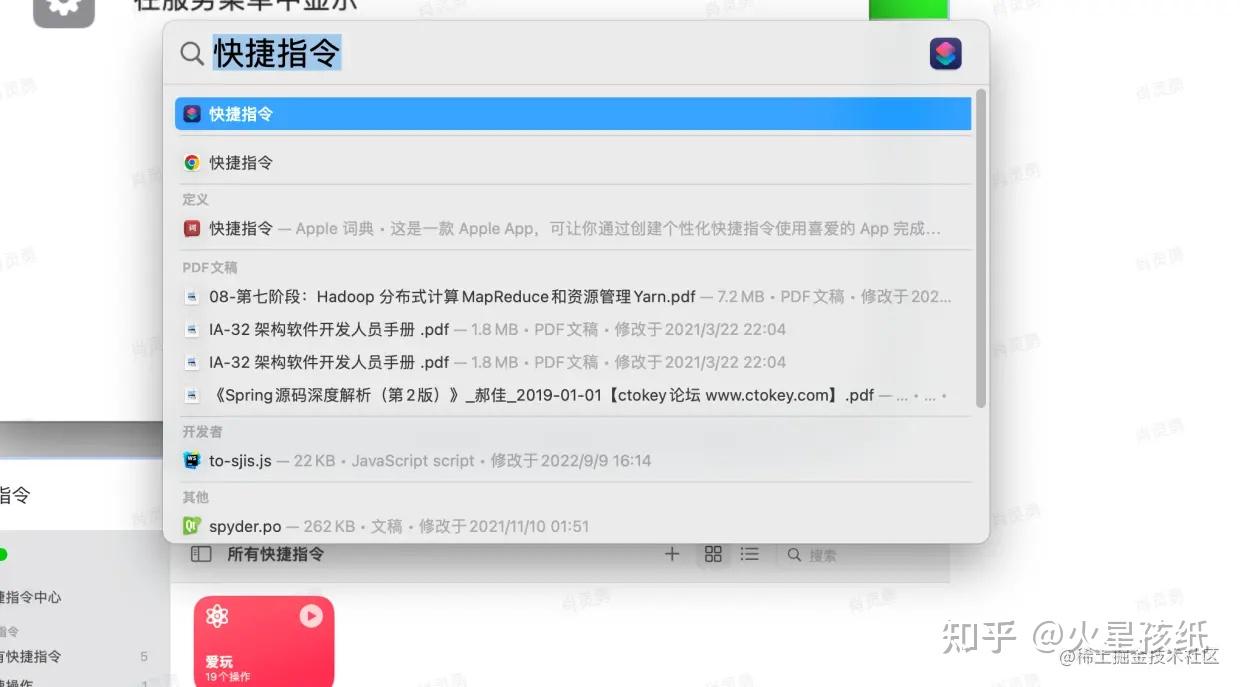Switch Shortcuts to grid view

click(713, 554)
